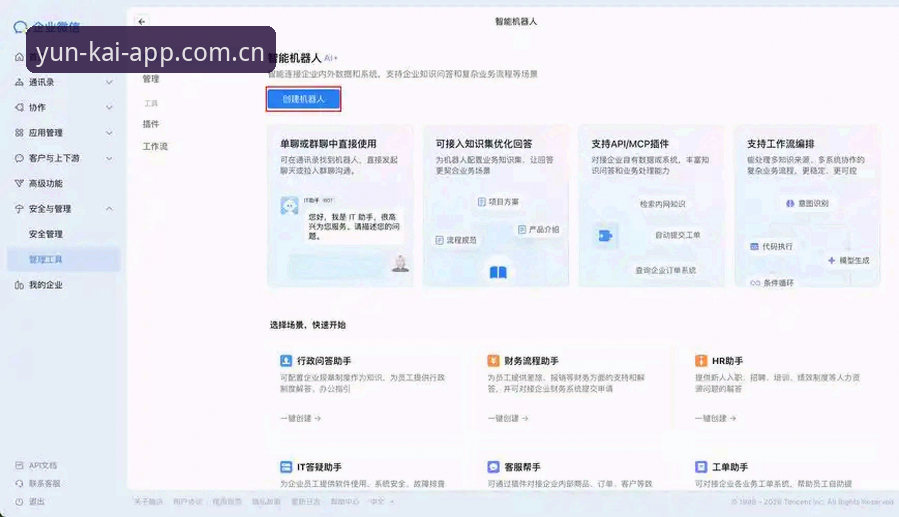This screenshot has height=517, width=899.
Task: Click the IT助手 greeting chat bubble
Action: click(352, 226)
